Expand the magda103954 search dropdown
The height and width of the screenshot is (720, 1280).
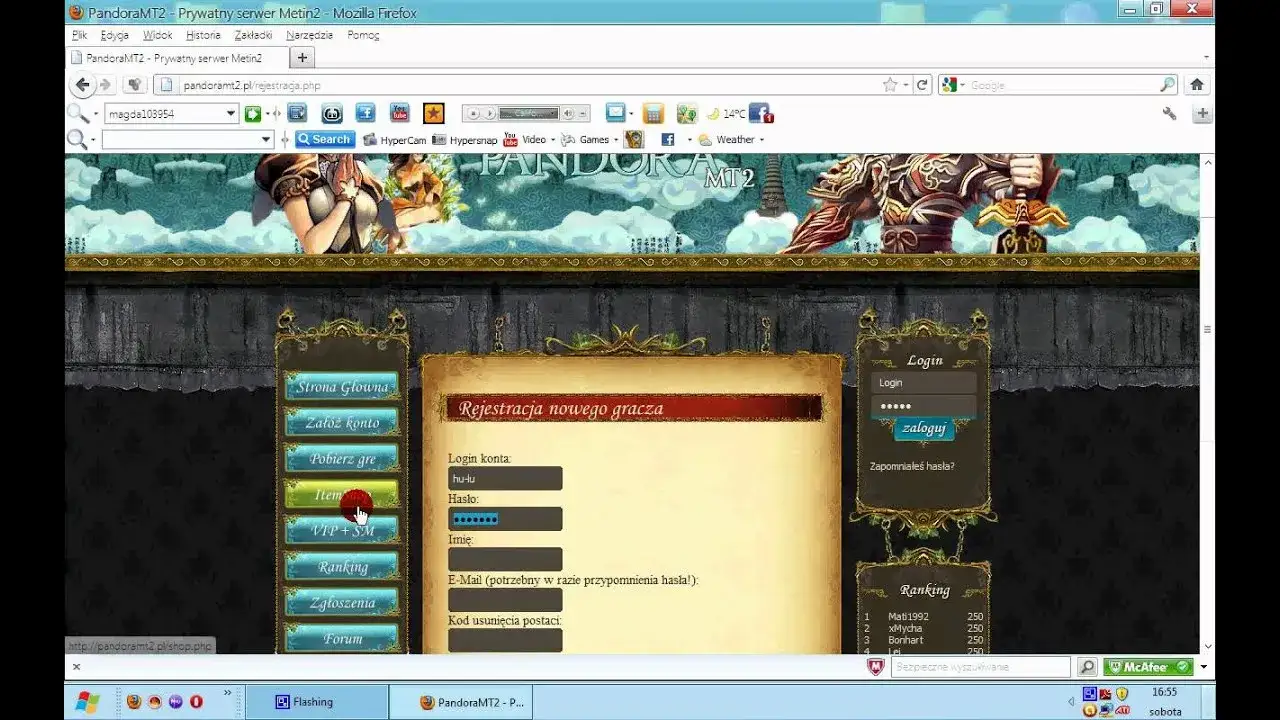[x=230, y=114]
